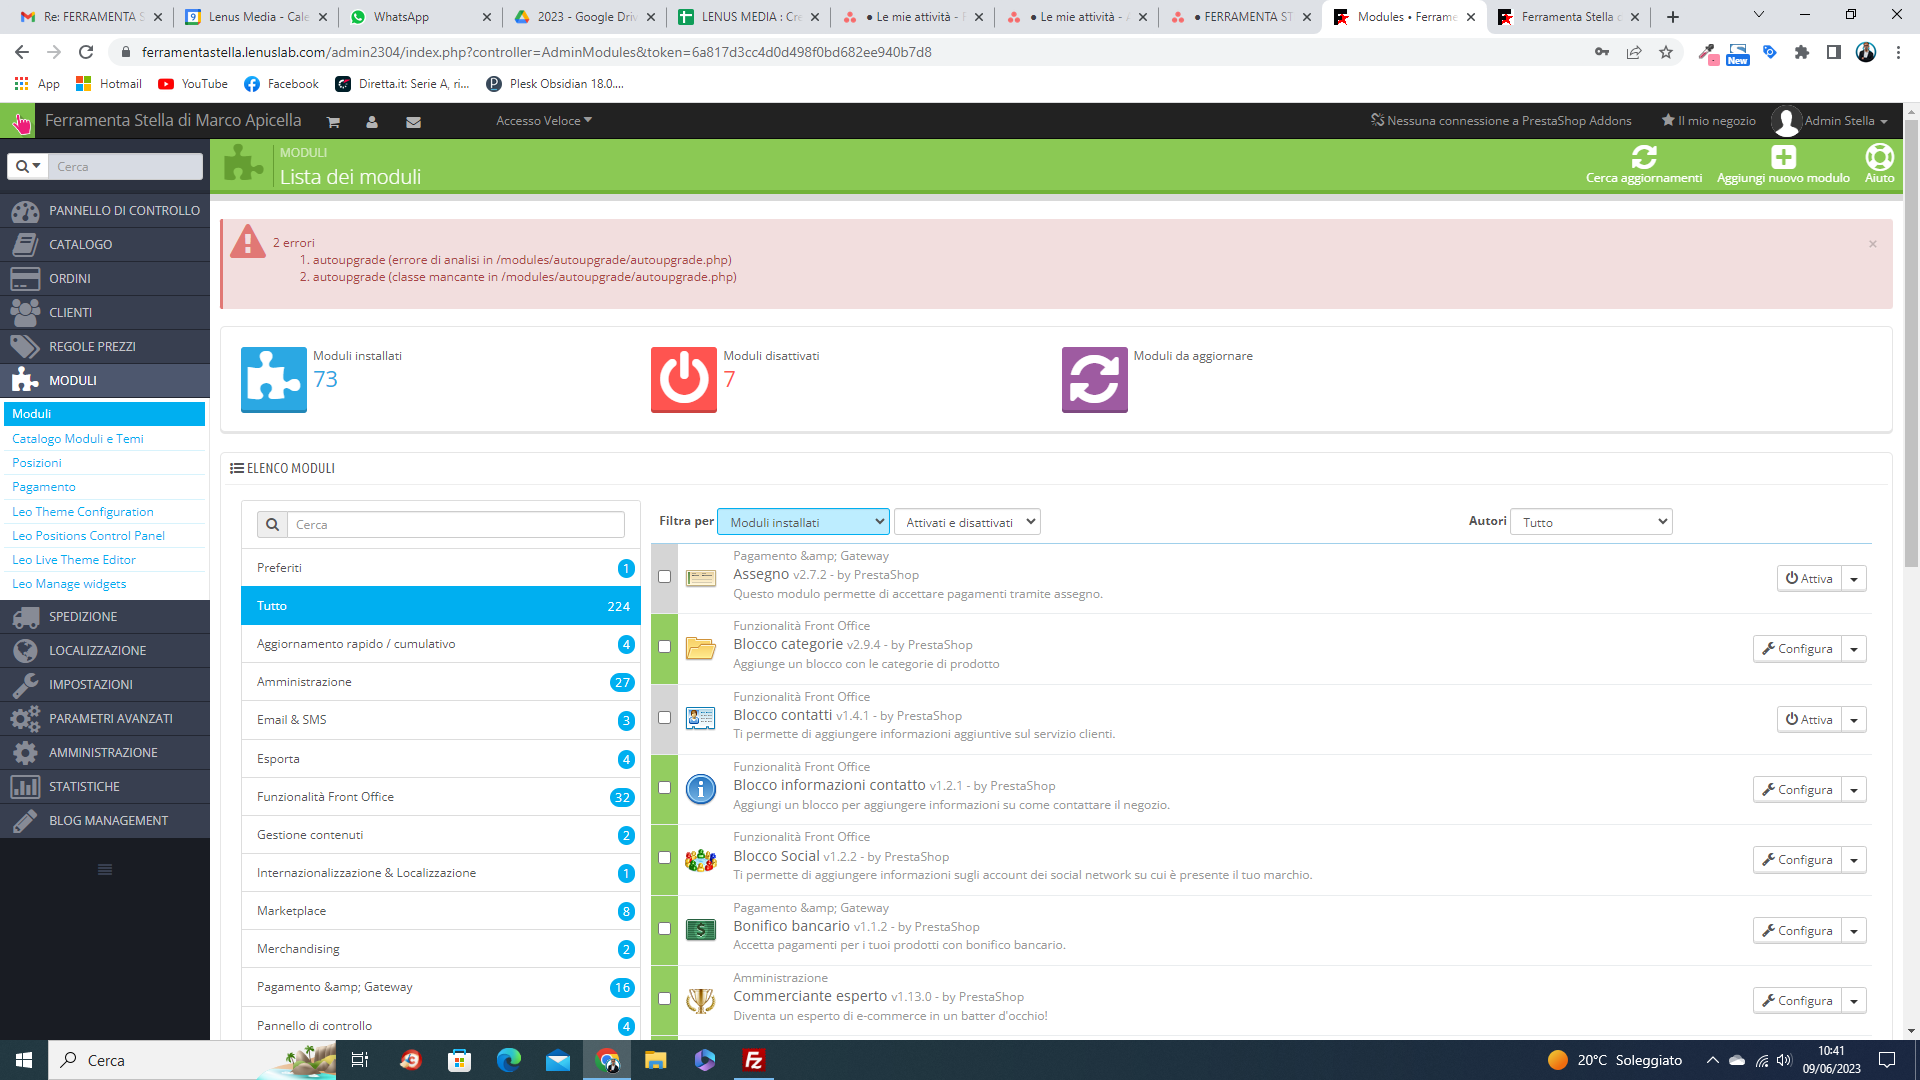This screenshot has height=1080, width=1920.
Task: Tick the checkbox for the Assegno module
Action: click(664, 577)
